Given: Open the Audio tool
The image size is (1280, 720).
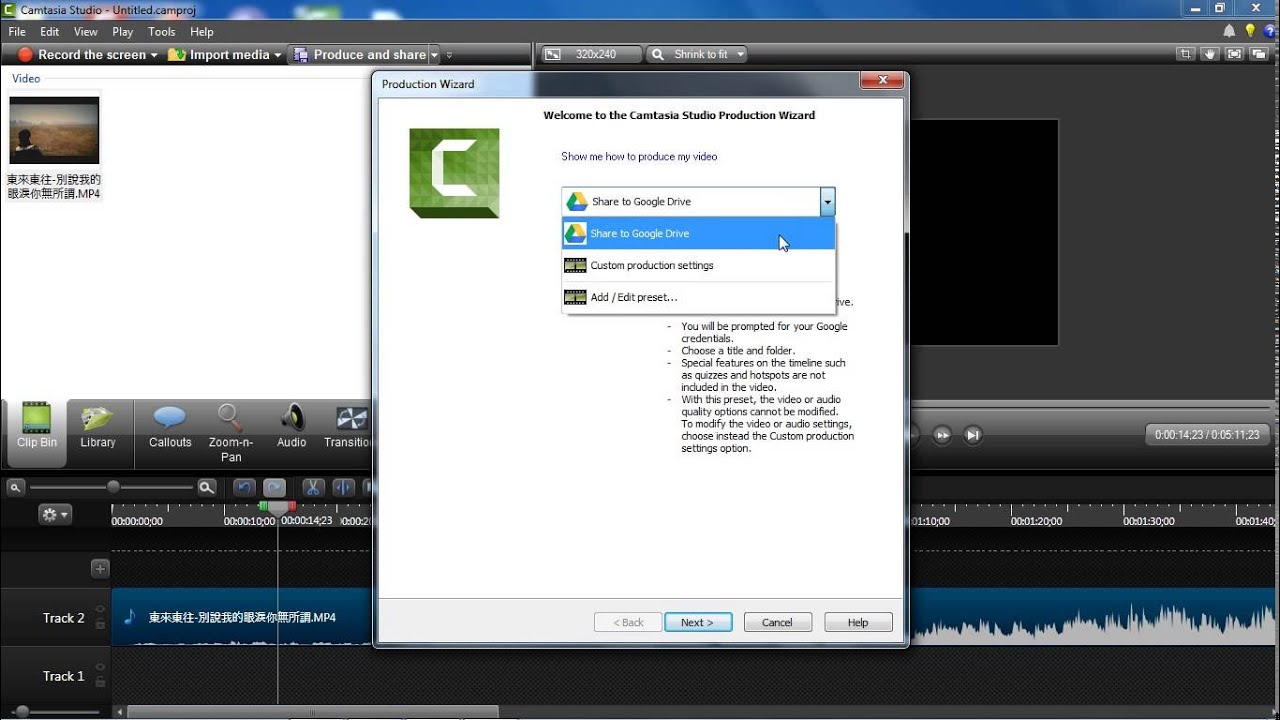Looking at the screenshot, I should (292, 428).
